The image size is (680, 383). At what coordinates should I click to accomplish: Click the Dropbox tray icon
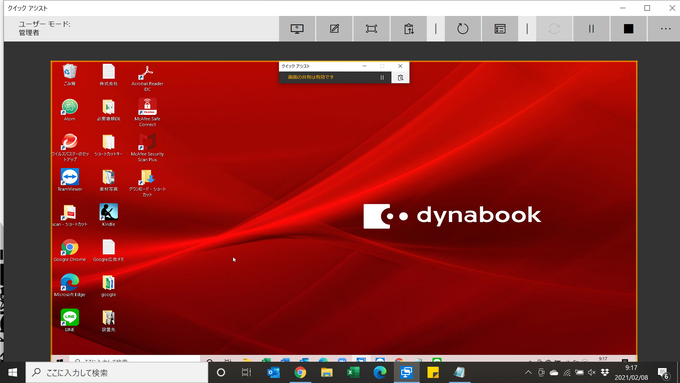[605, 373]
